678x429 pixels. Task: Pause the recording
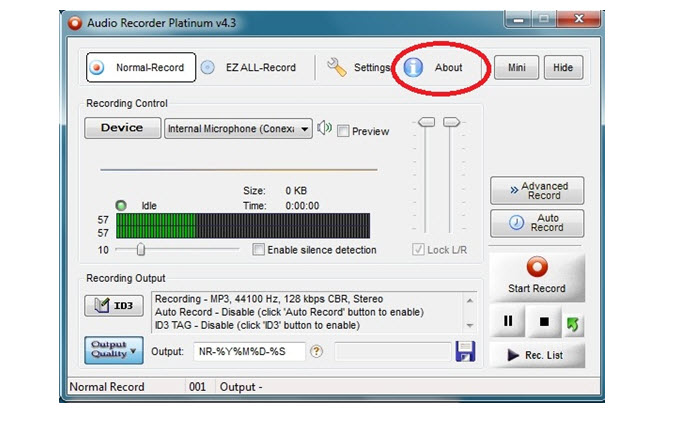508,321
